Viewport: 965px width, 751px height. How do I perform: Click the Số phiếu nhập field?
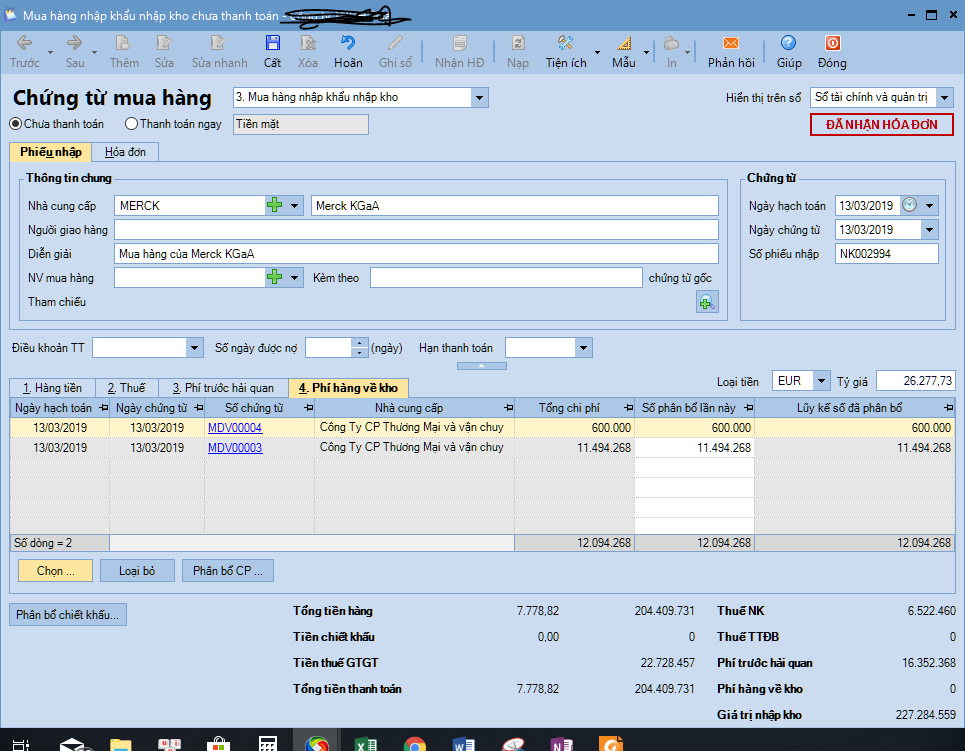click(x=886, y=254)
